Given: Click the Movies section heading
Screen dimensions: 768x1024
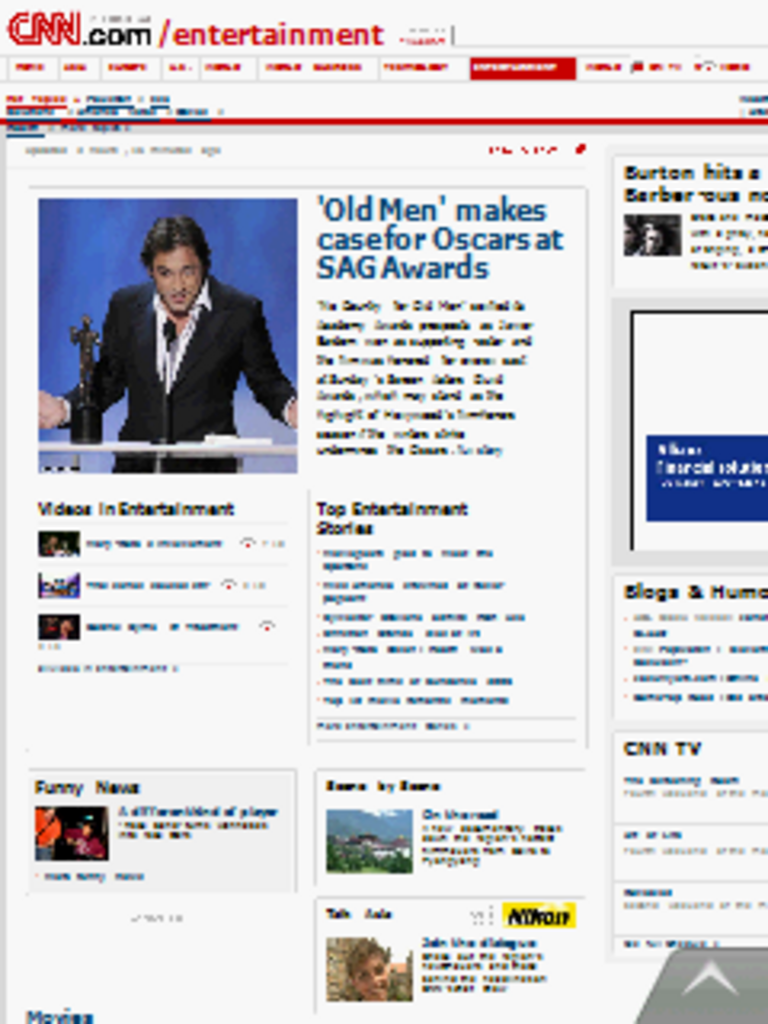Looking at the screenshot, I should 59,1016.
